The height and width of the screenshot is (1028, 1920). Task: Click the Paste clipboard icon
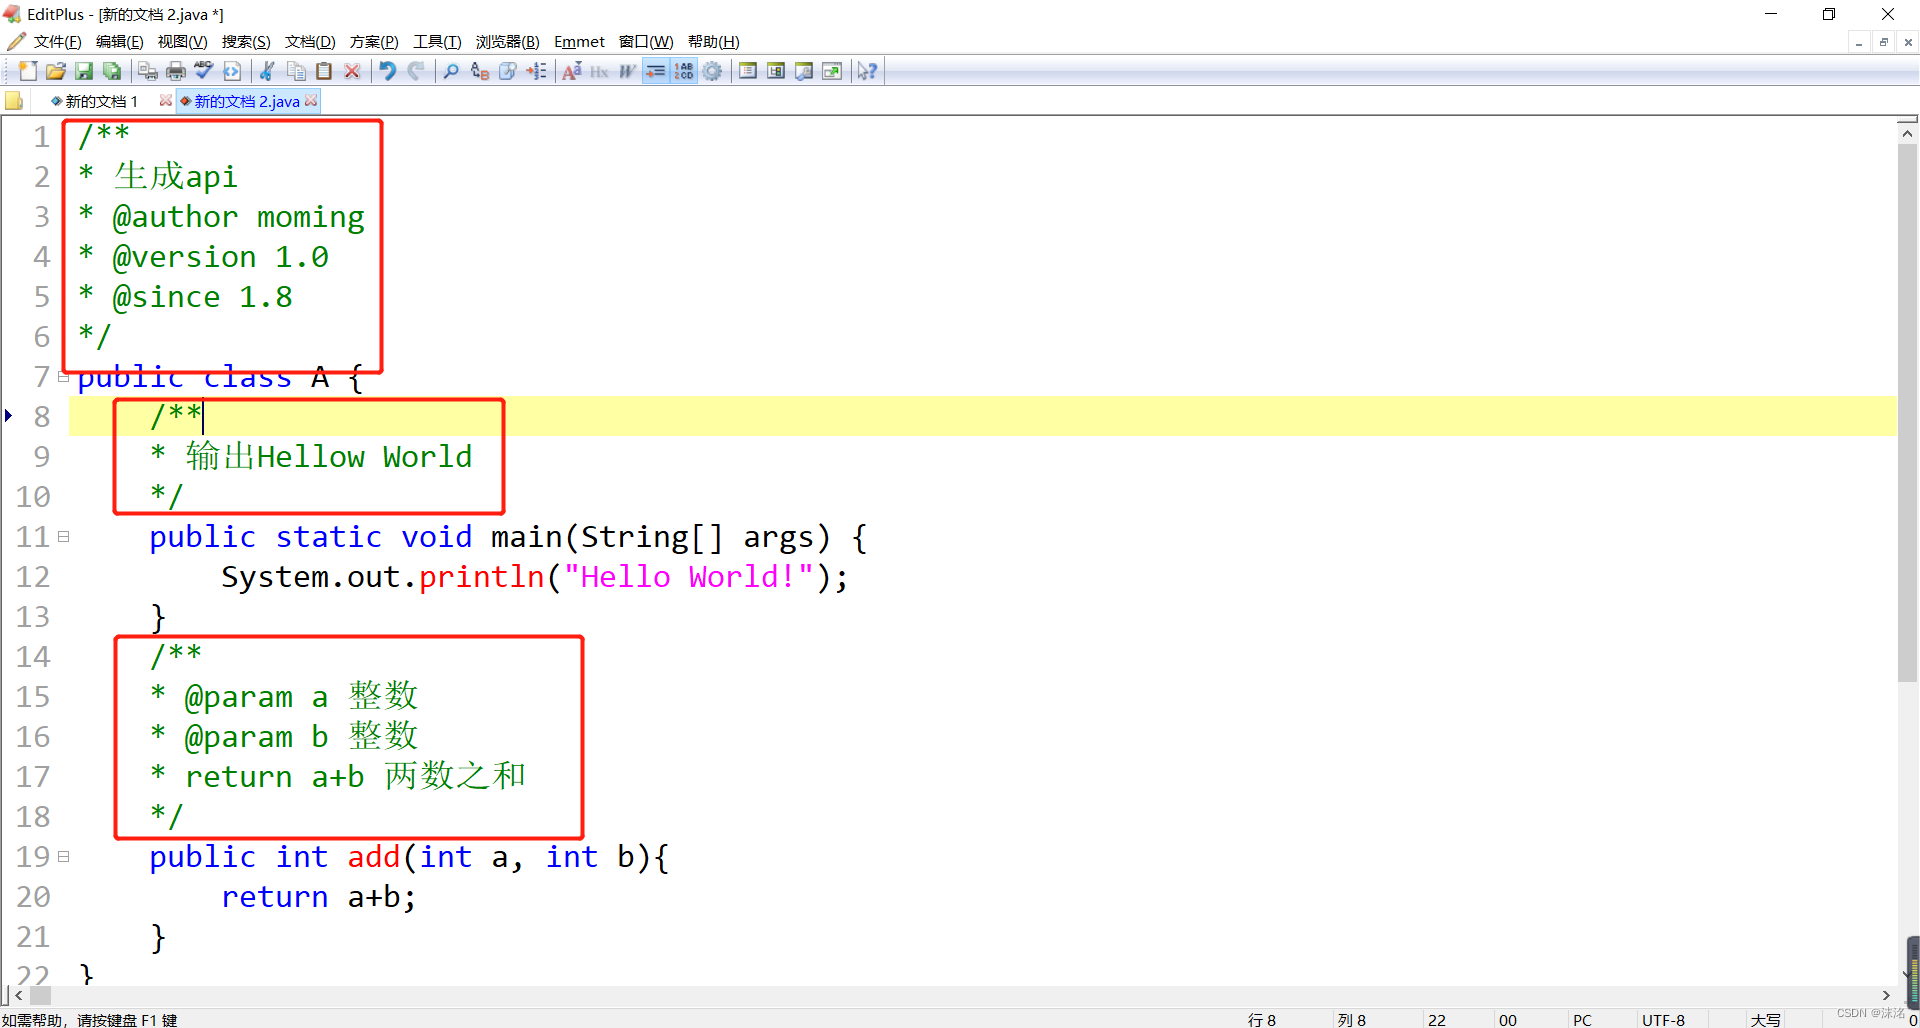(x=324, y=71)
